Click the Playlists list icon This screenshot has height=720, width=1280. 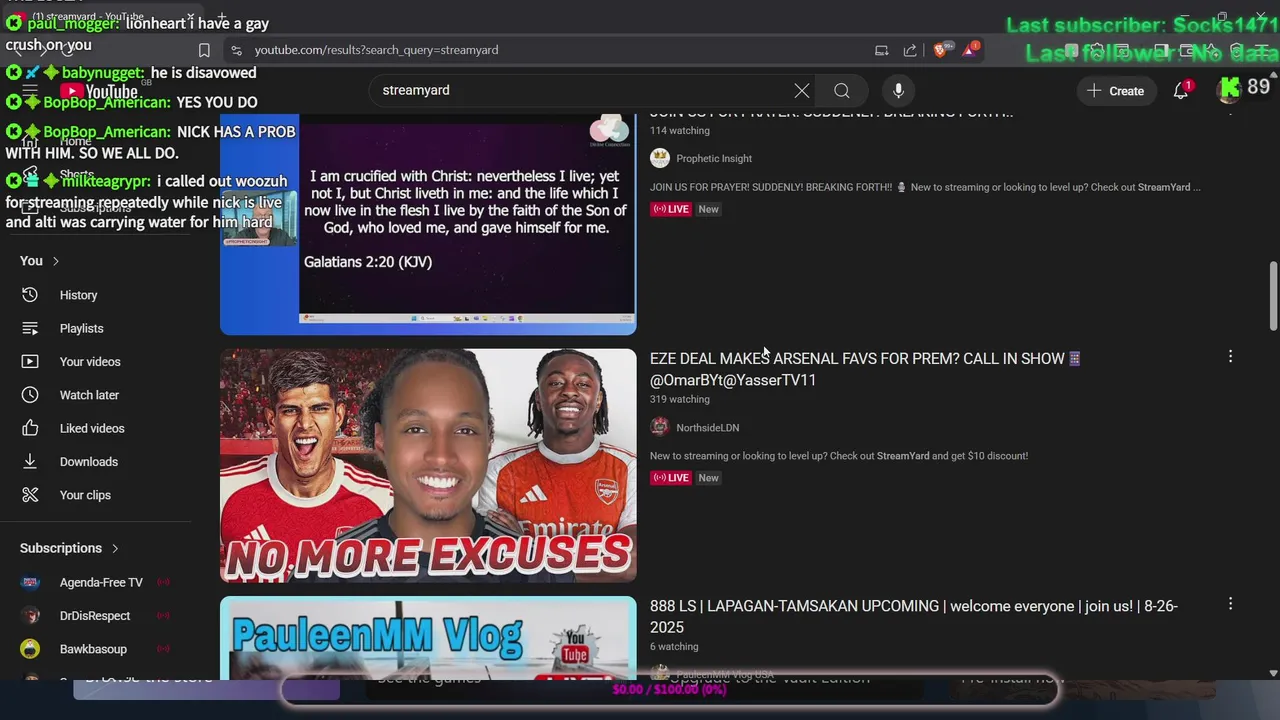[x=30, y=328]
